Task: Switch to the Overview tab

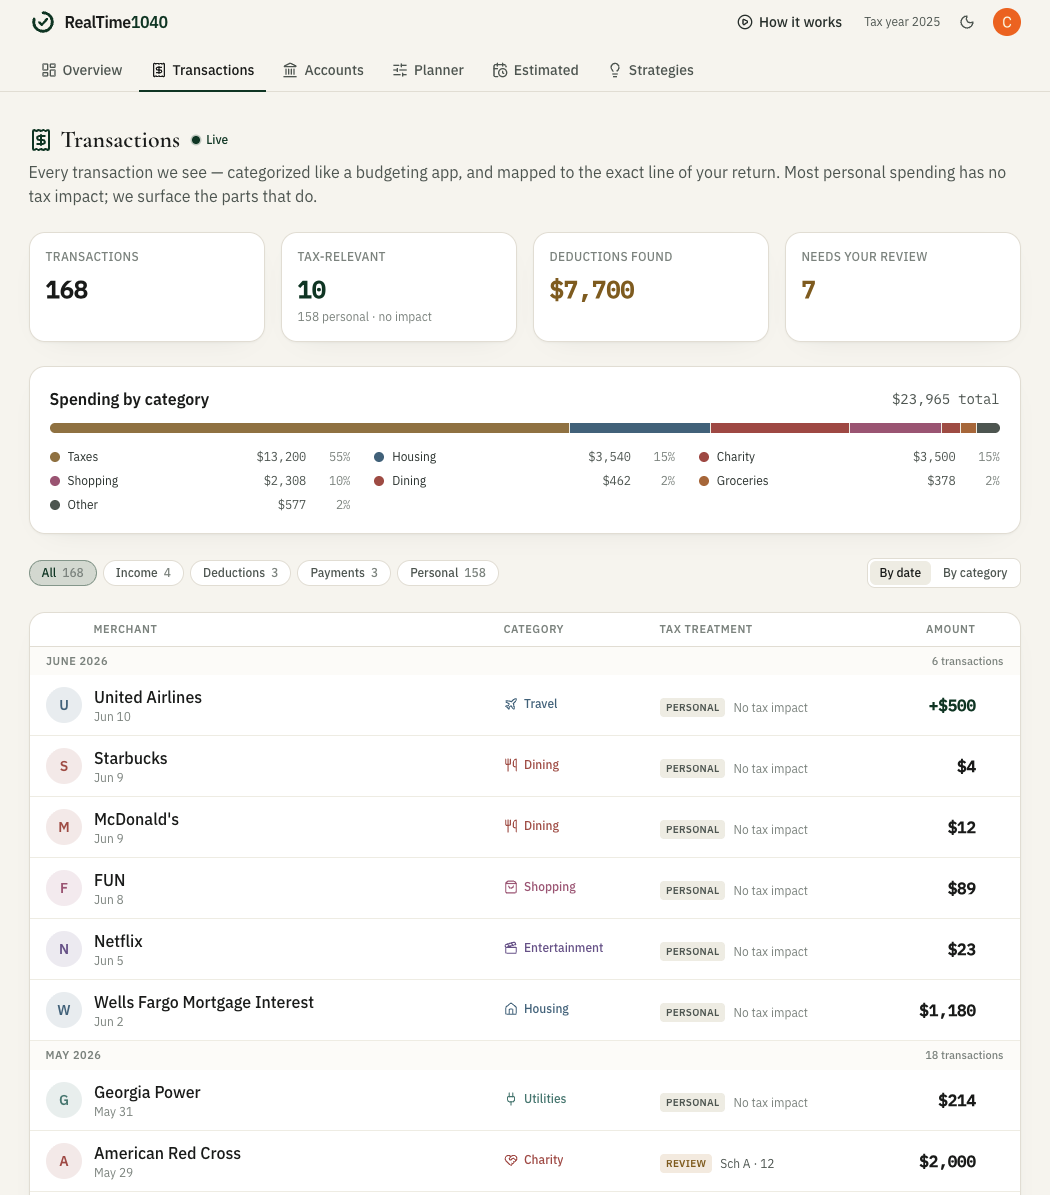Action: (82, 70)
